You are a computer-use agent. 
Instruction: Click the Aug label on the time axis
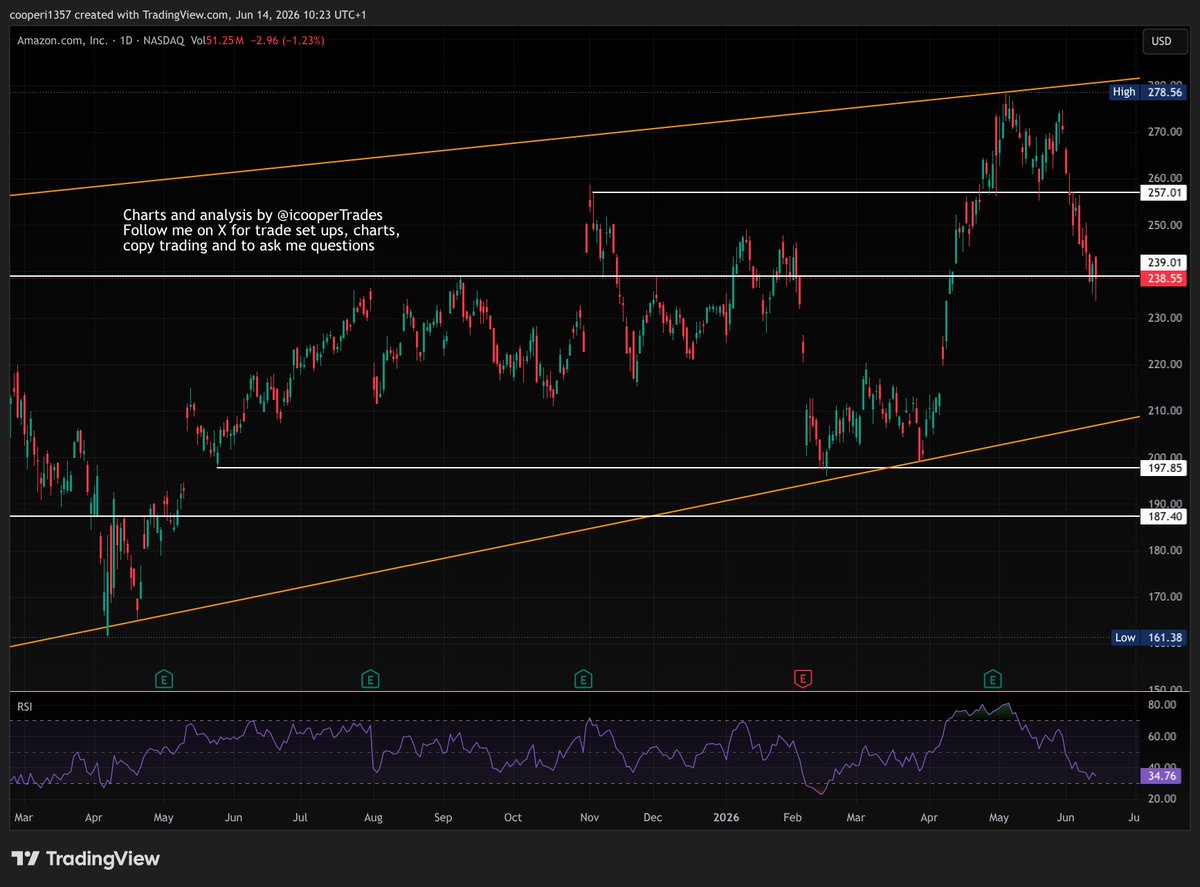[371, 818]
